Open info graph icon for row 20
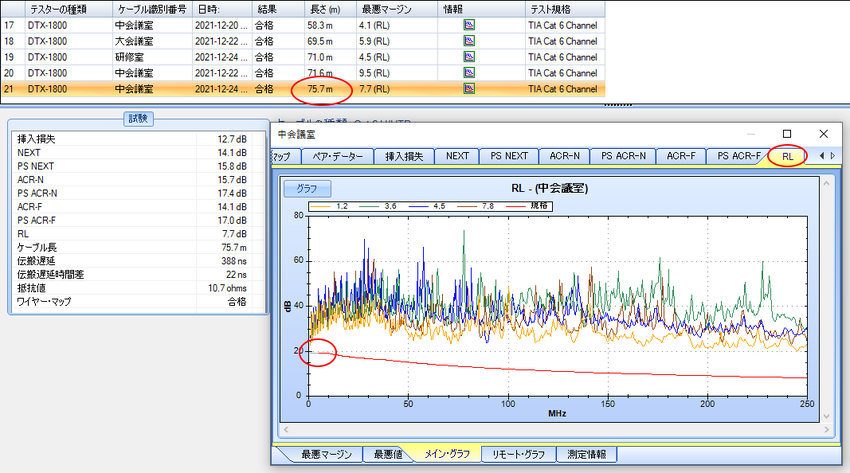The height and width of the screenshot is (473, 850). tap(469, 73)
